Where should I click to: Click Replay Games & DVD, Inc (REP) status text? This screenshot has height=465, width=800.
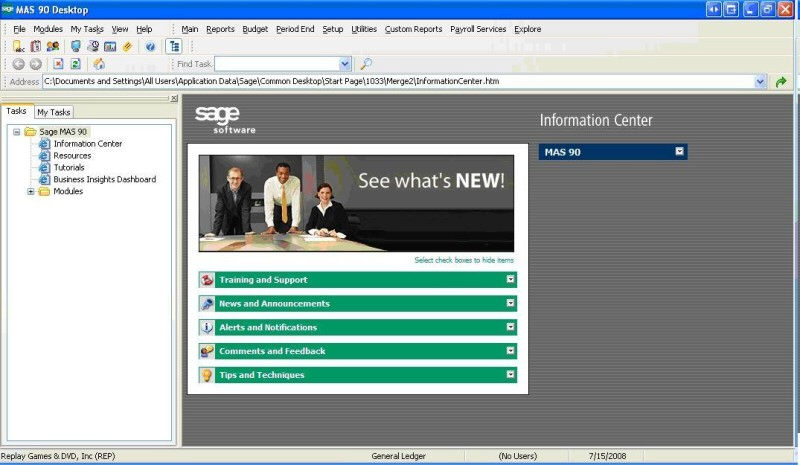58,456
